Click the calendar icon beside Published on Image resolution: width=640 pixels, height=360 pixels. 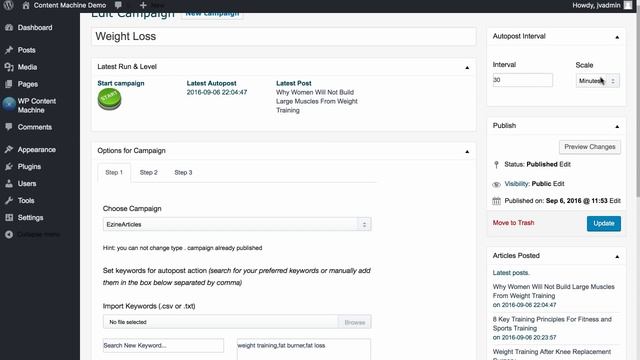(496, 201)
